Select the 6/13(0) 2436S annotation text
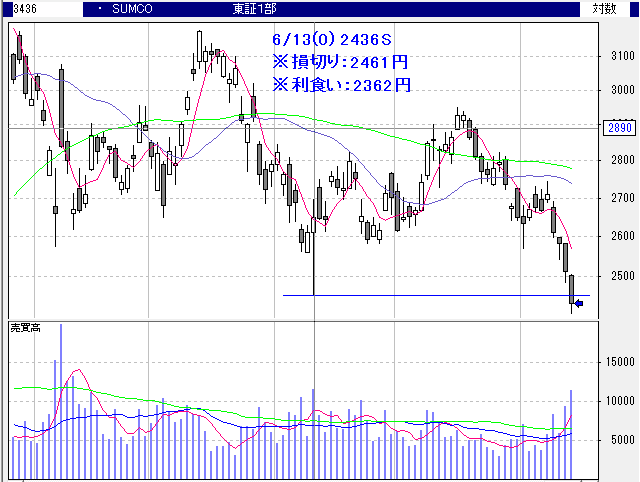640x482 pixels. tap(331, 39)
